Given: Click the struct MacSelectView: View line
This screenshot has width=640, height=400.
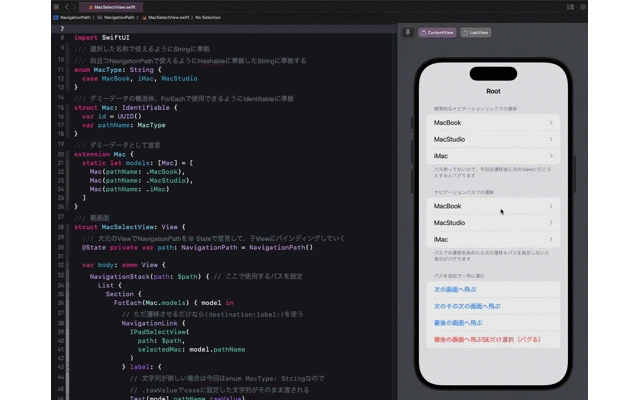Looking at the screenshot, I should (129, 227).
